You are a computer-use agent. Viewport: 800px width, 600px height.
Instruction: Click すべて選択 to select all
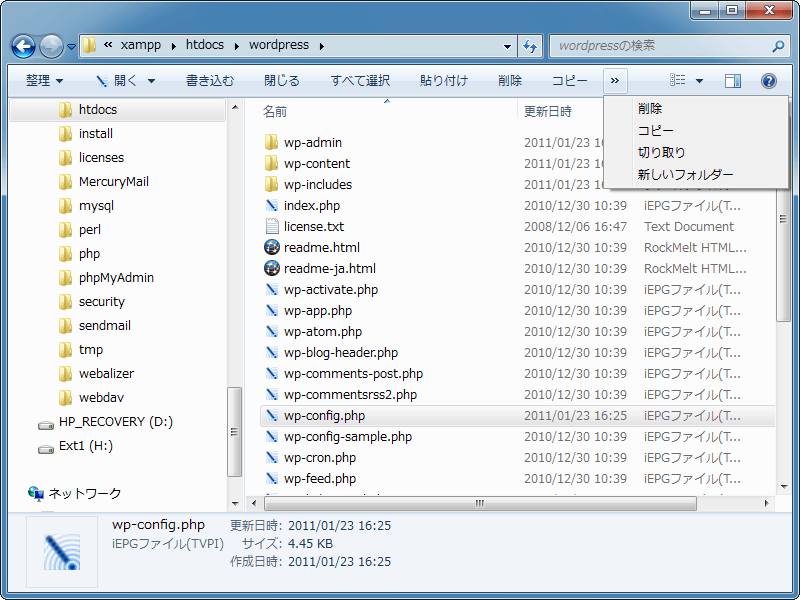tap(360, 81)
